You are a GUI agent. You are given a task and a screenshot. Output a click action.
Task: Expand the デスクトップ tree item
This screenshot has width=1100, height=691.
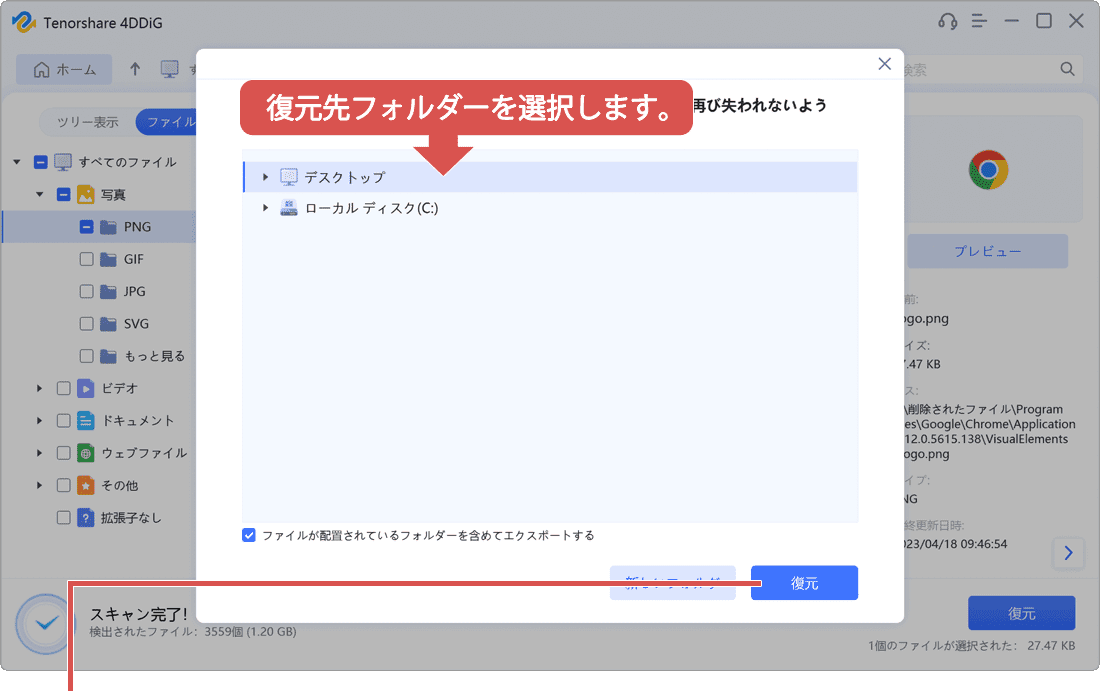(x=264, y=174)
